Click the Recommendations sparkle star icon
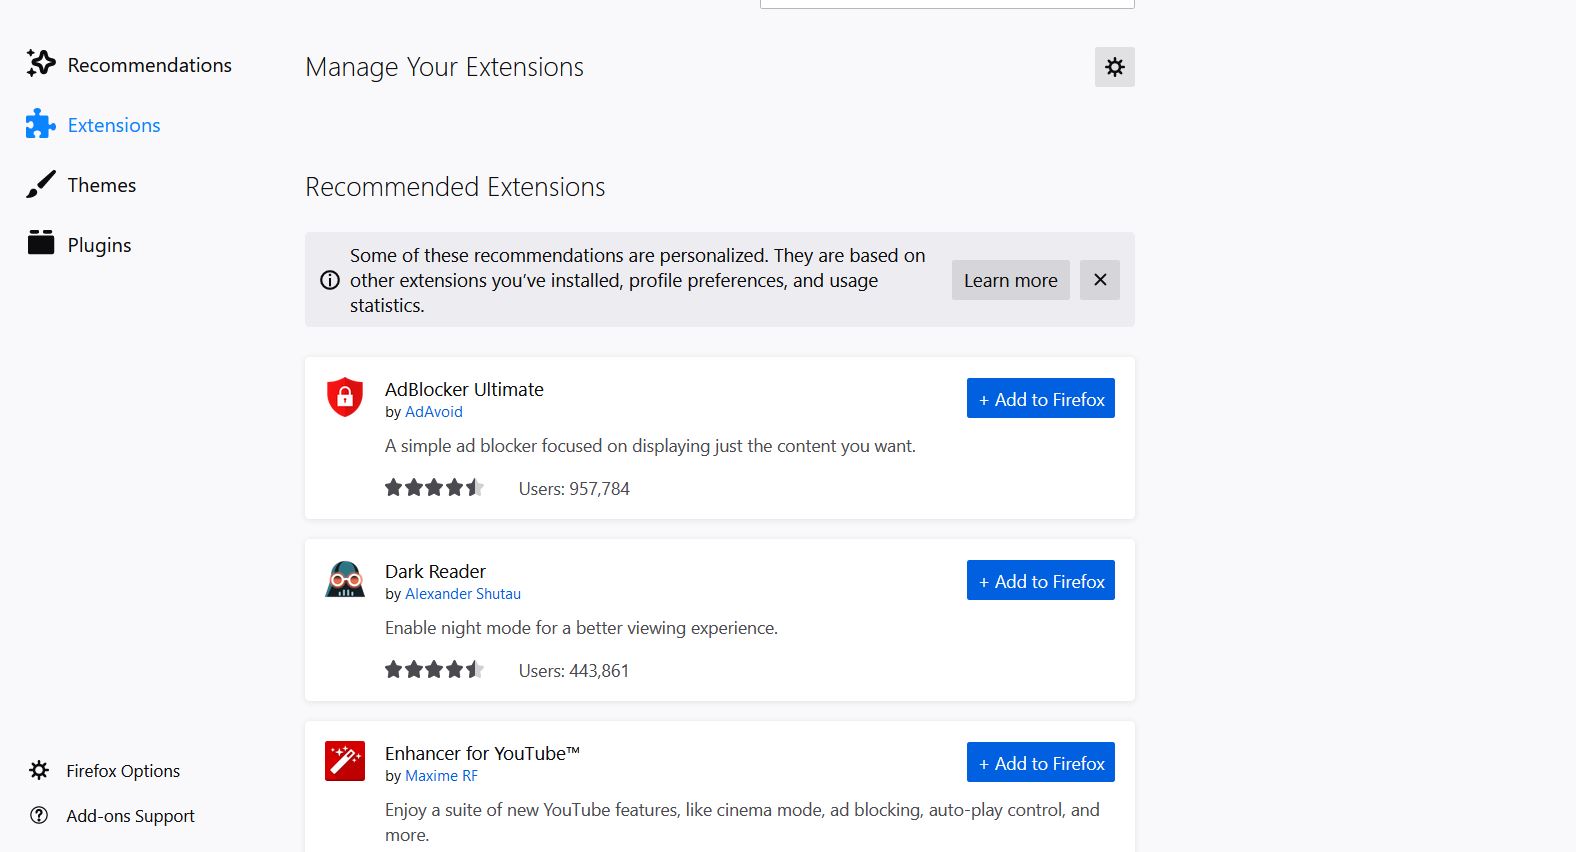The width and height of the screenshot is (1576, 852). click(41, 64)
